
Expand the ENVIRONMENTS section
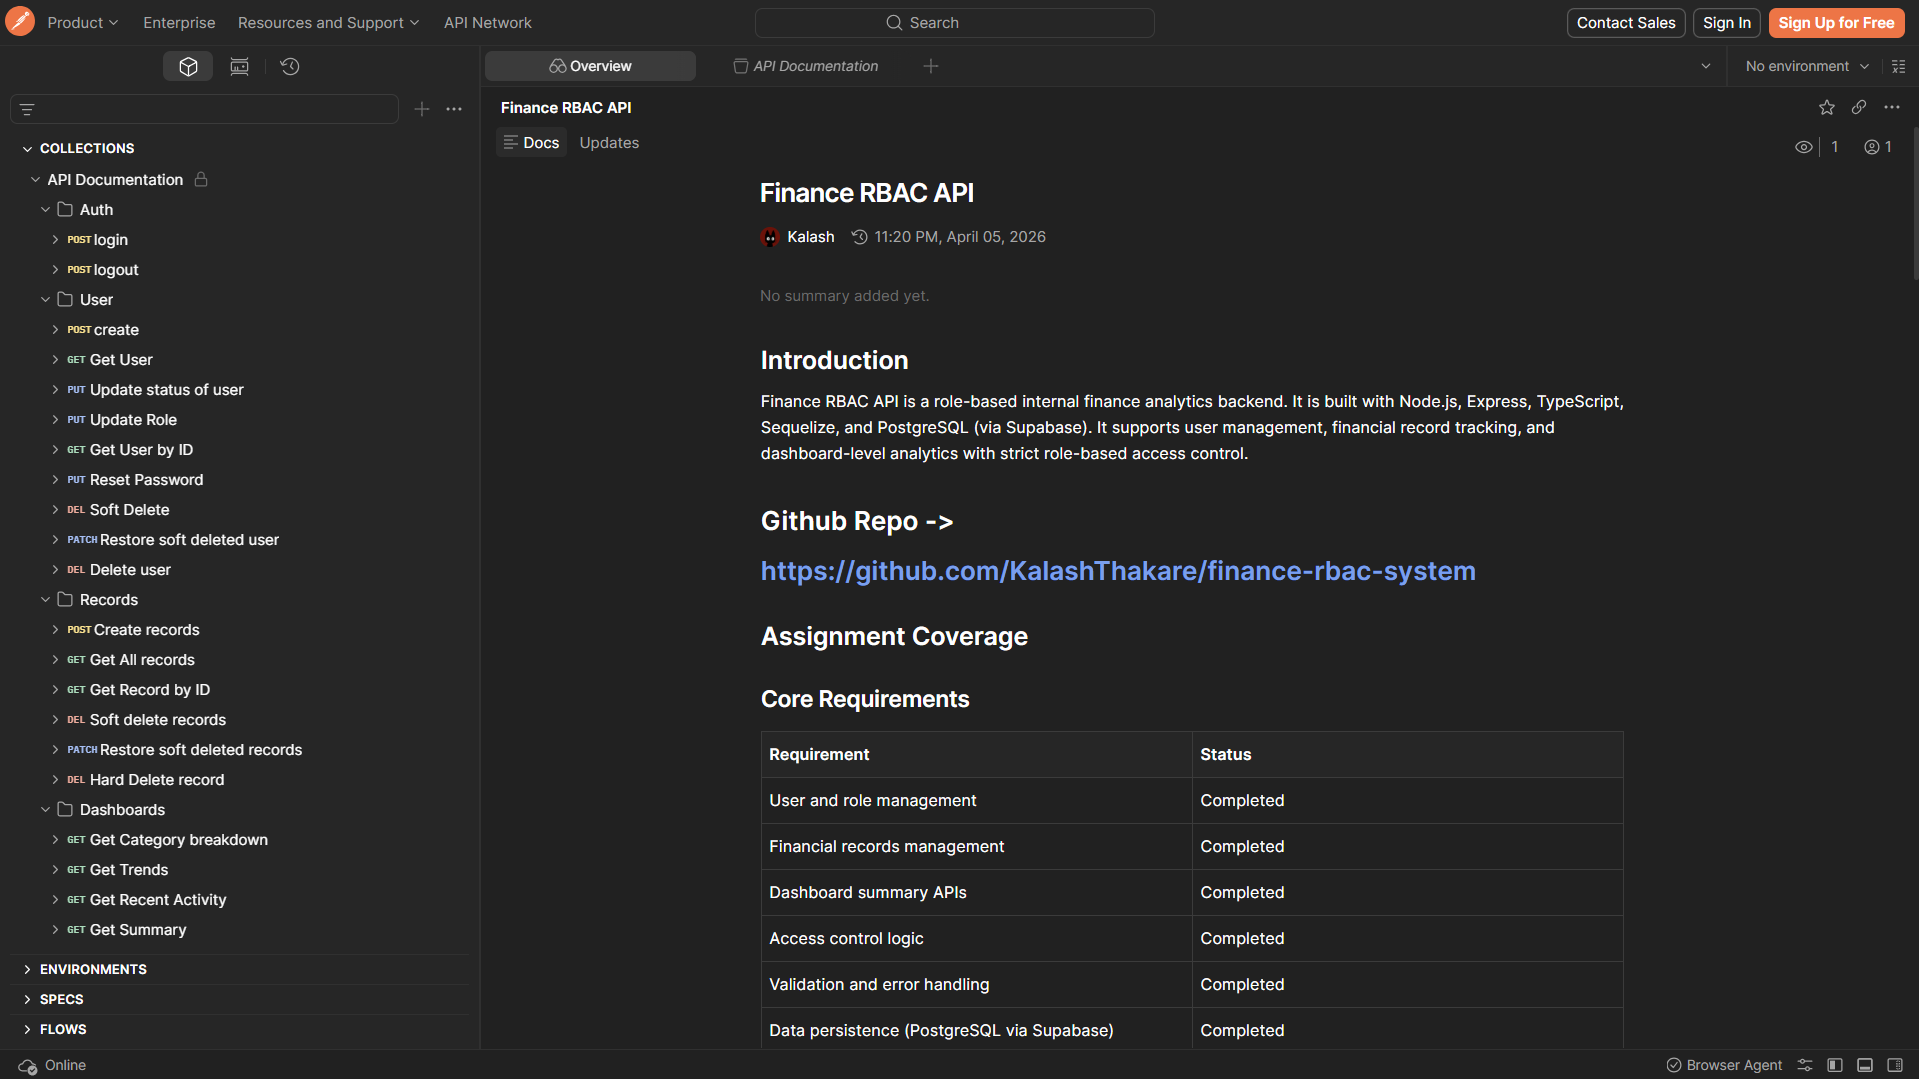click(27, 969)
